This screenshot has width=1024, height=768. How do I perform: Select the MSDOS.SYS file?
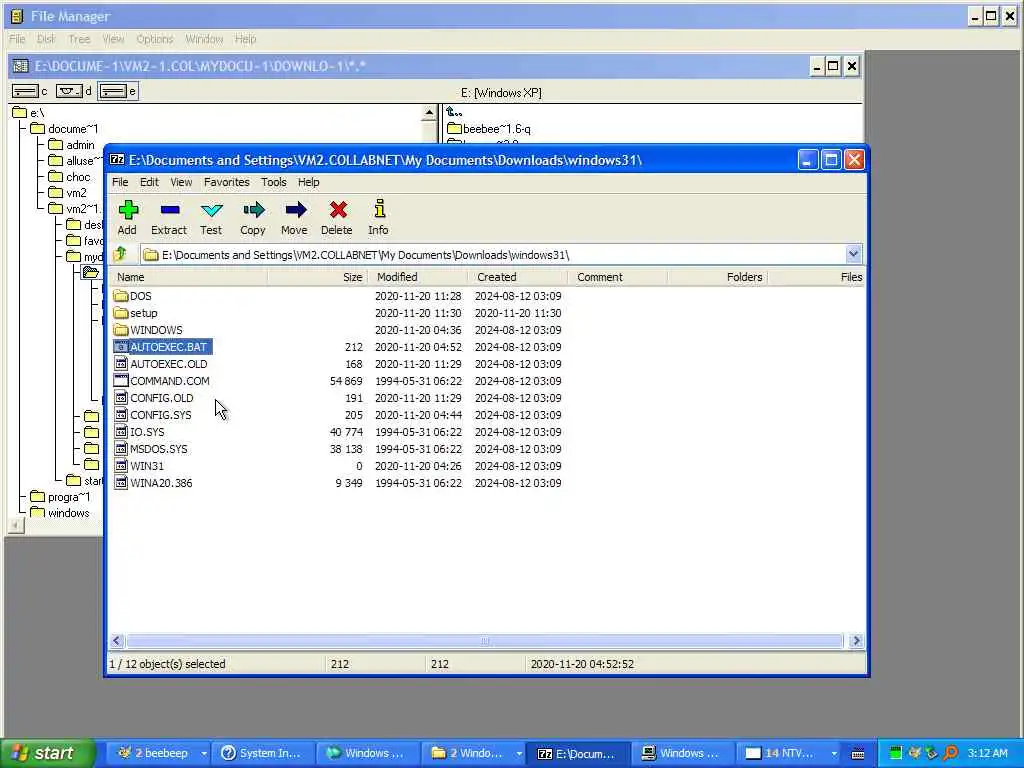151,449
